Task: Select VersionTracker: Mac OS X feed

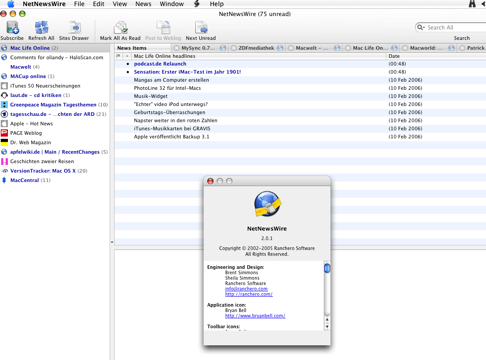Action: tap(55, 171)
